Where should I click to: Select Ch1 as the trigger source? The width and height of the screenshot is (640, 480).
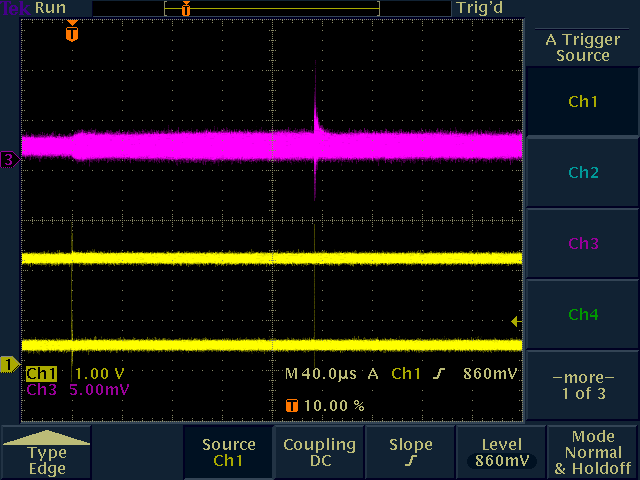click(582, 102)
